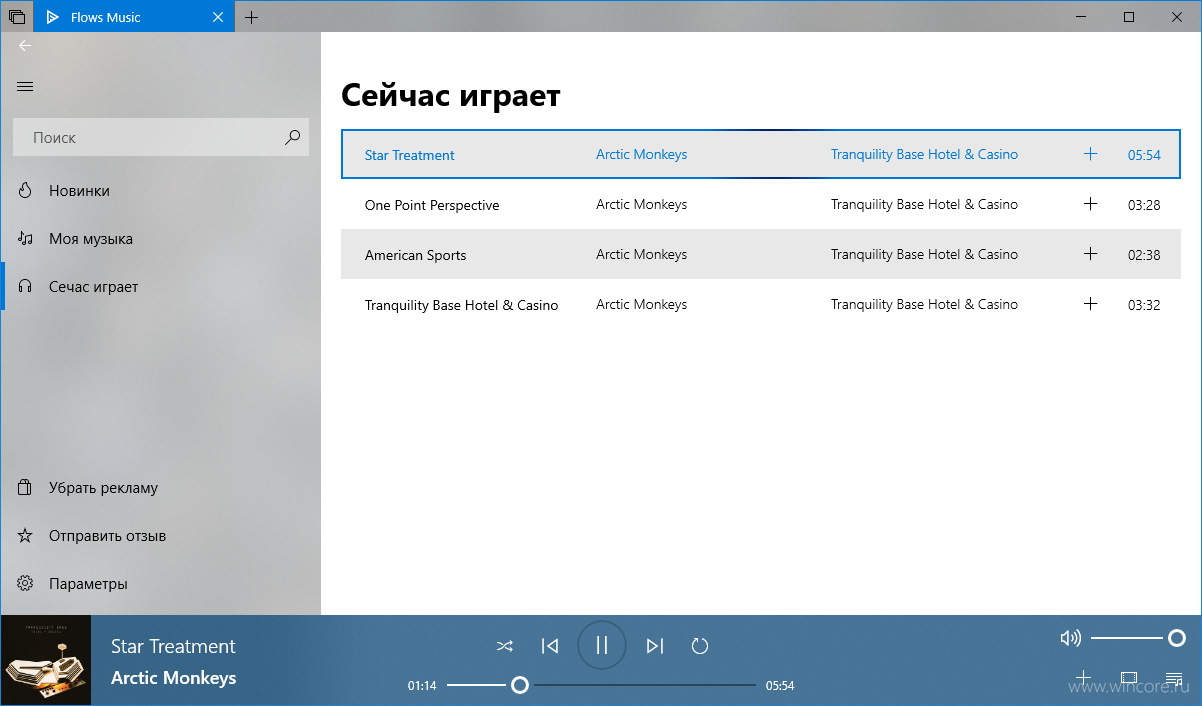This screenshot has width=1202, height=706.
Task: Open a new tab with plus button
Action: (251, 17)
